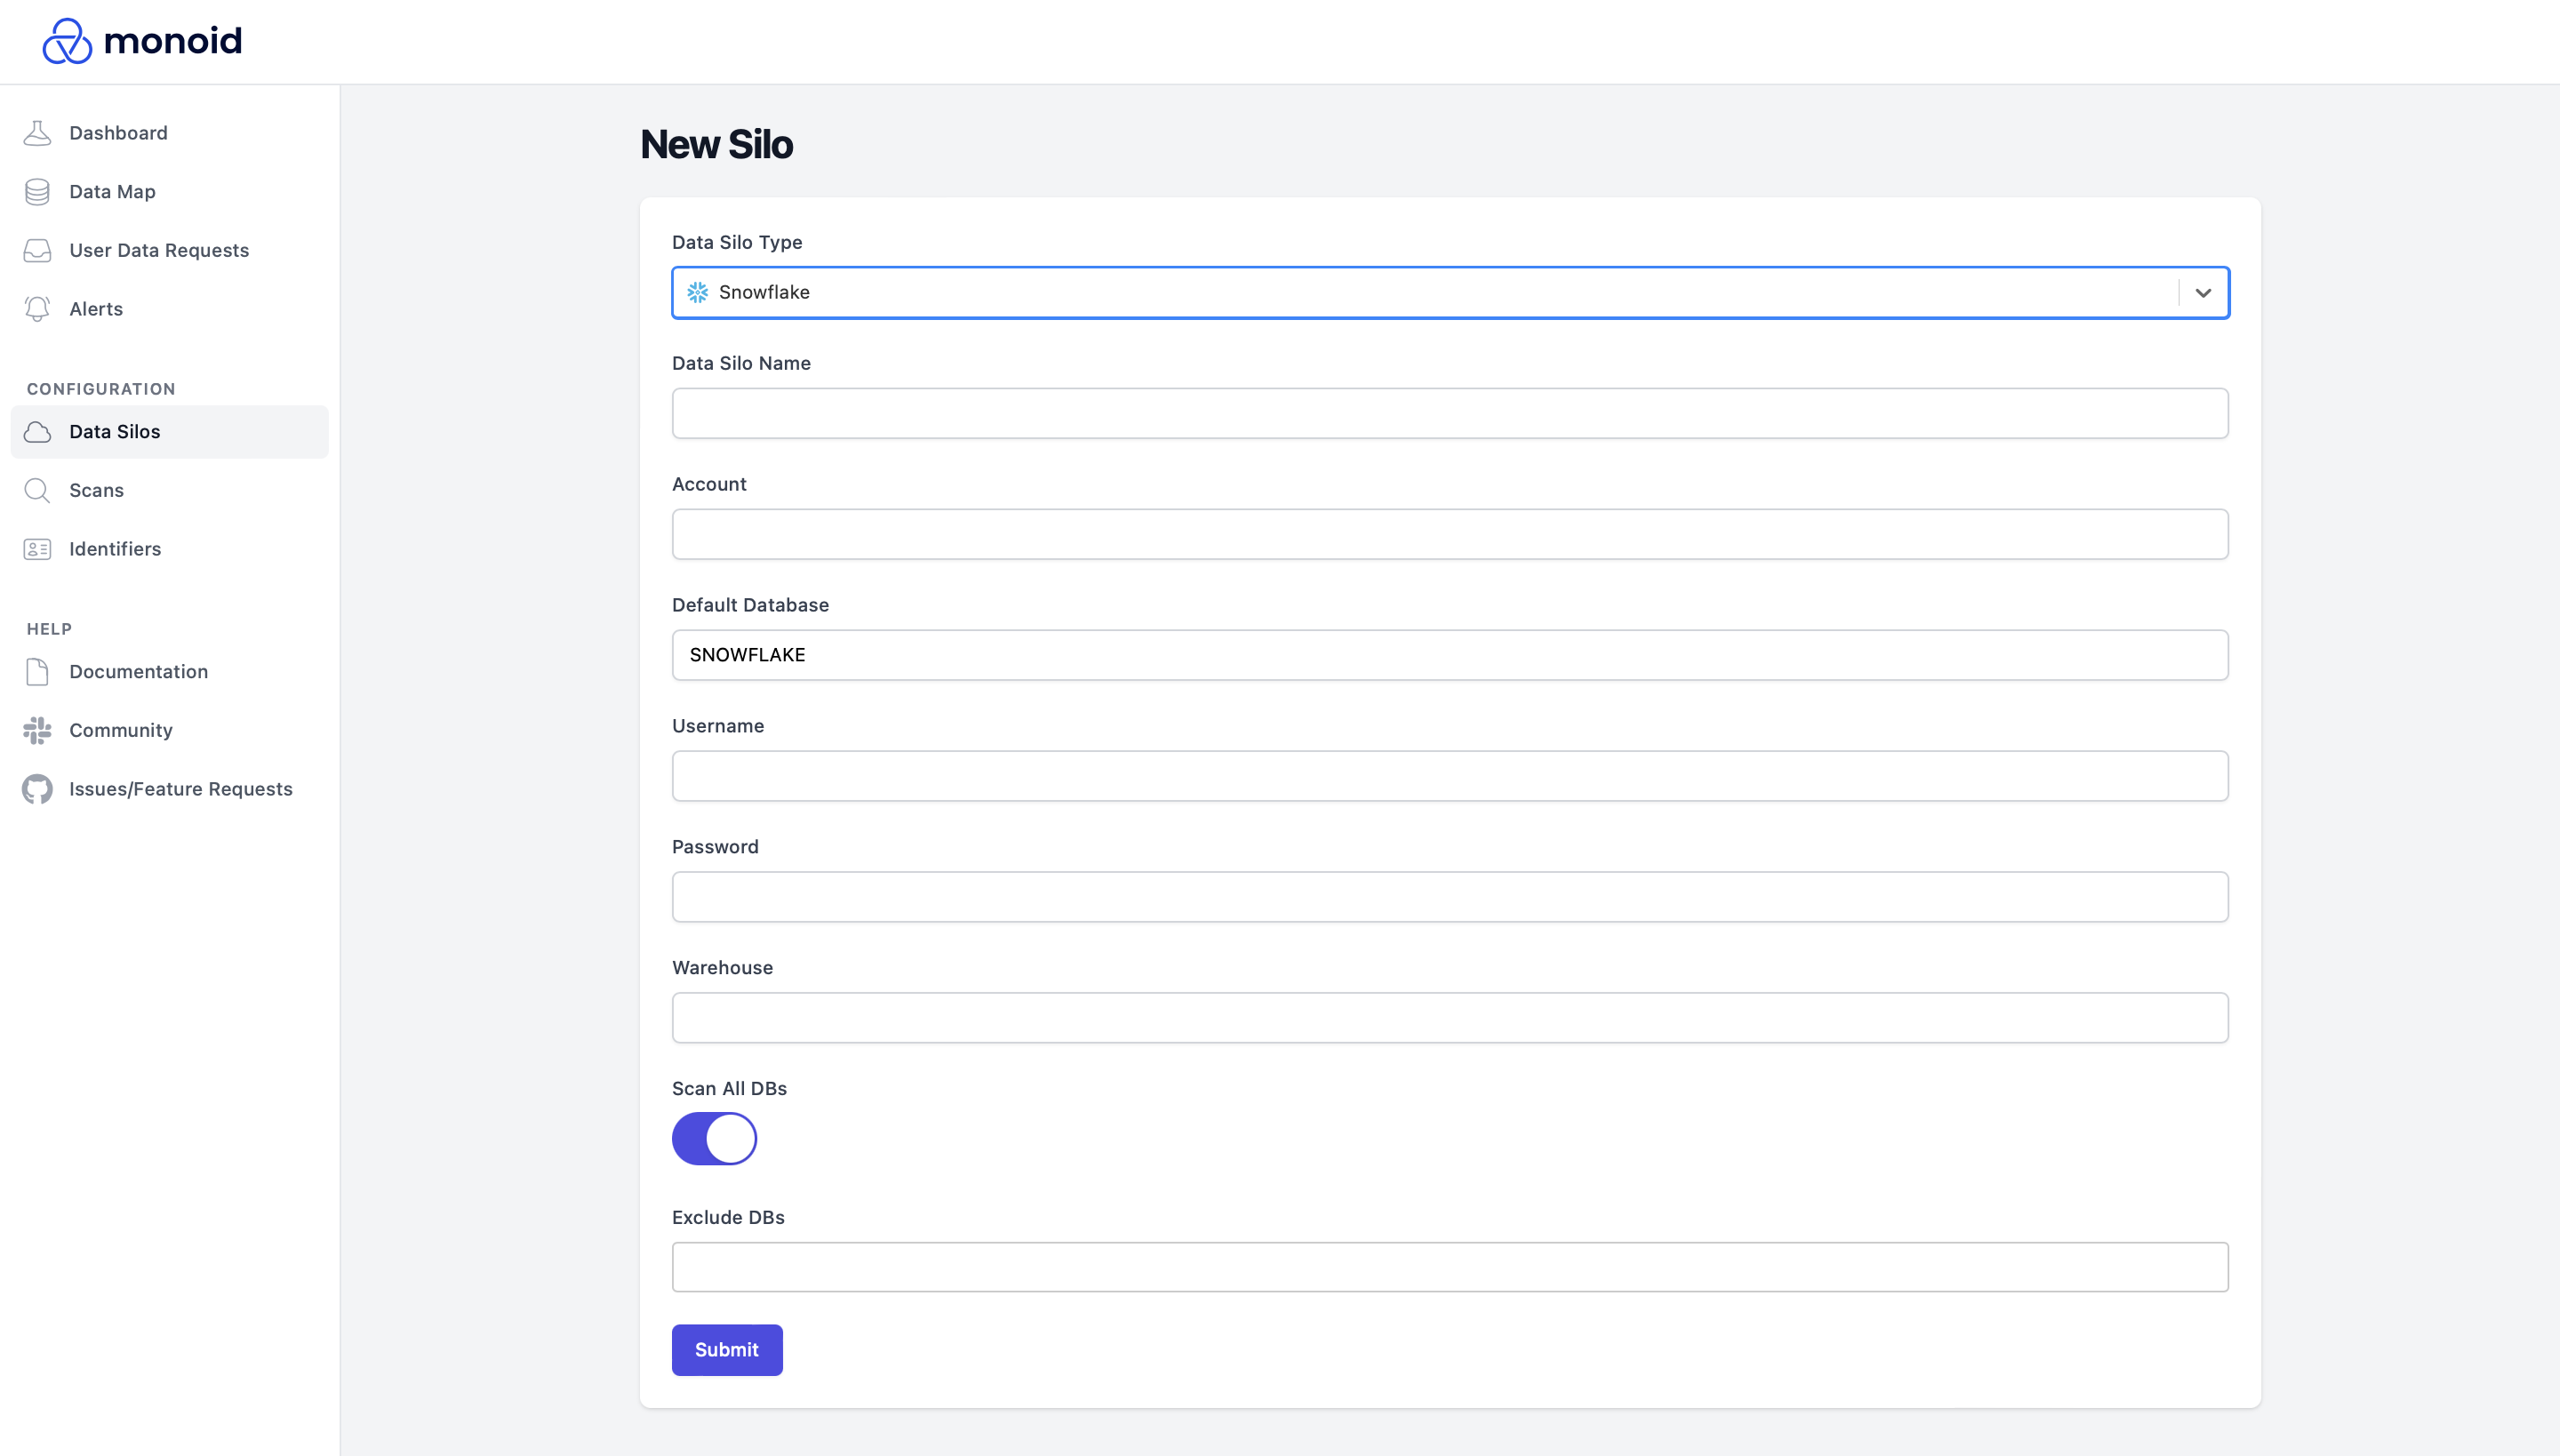2560x1456 pixels.
Task: Open Community link
Action: click(x=170, y=730)
